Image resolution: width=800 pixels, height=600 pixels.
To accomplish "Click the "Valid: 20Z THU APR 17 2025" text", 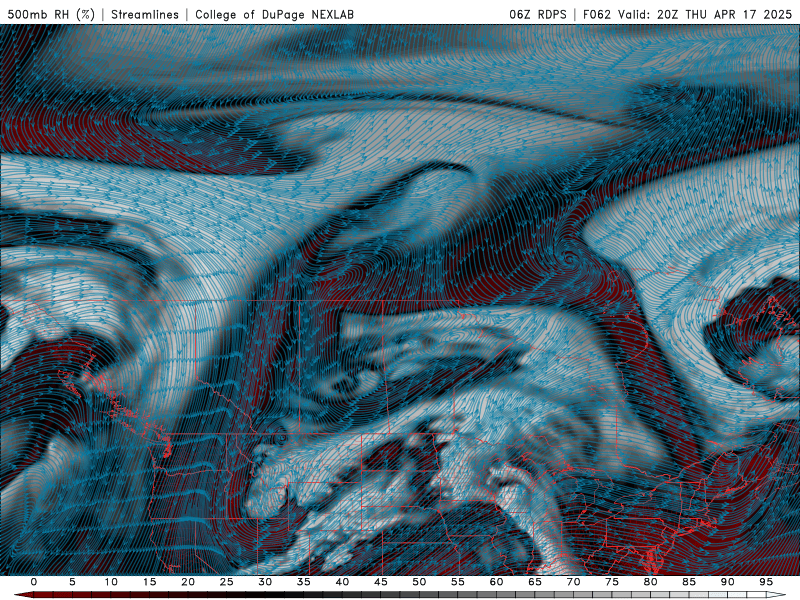I will coord(705,14).
